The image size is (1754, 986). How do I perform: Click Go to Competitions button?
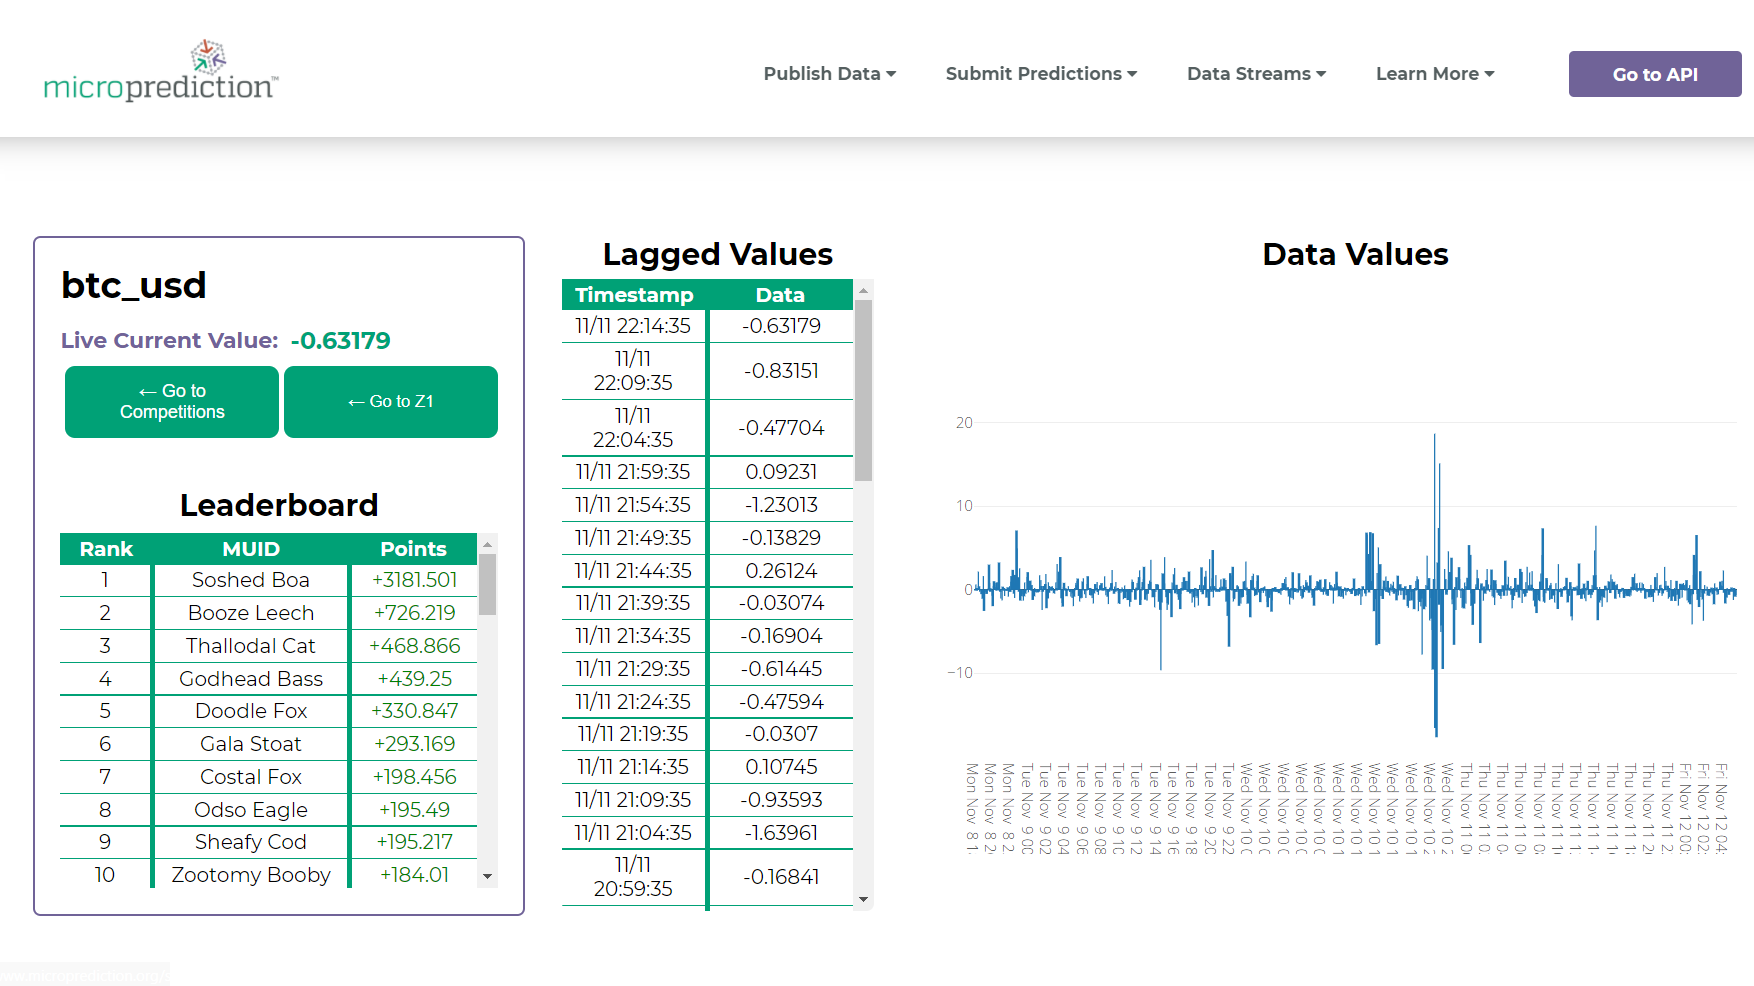[x=172, y=402]
